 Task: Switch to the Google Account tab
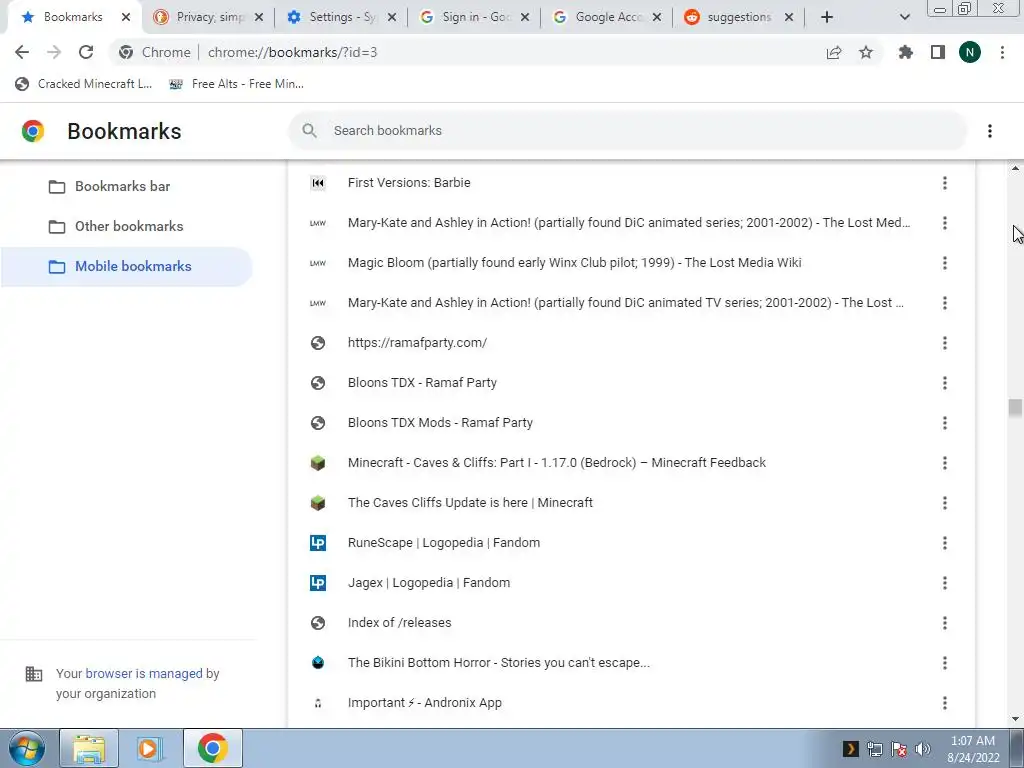point(607,18)
